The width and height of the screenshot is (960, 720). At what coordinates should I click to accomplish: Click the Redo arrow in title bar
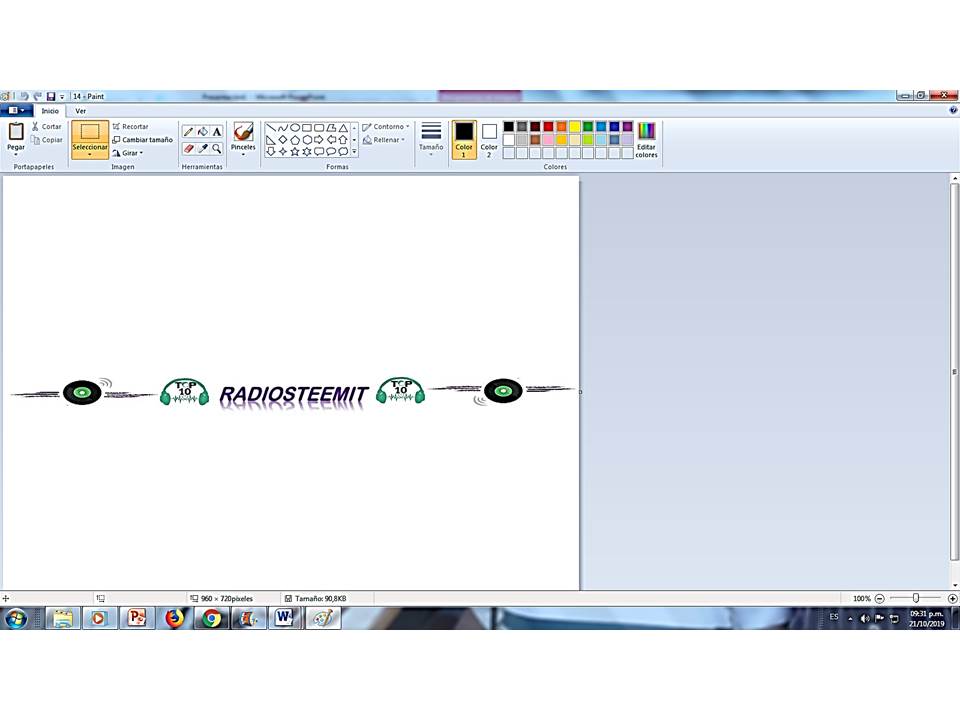click(37, 96)
